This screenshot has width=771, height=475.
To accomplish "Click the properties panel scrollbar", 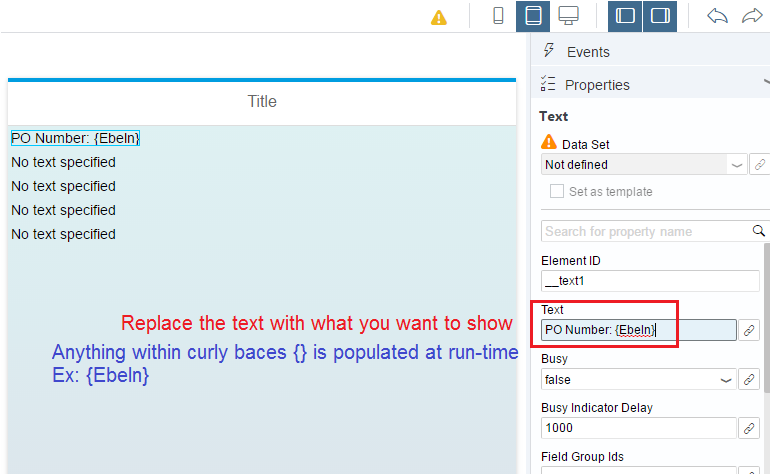I will [767, 317].
